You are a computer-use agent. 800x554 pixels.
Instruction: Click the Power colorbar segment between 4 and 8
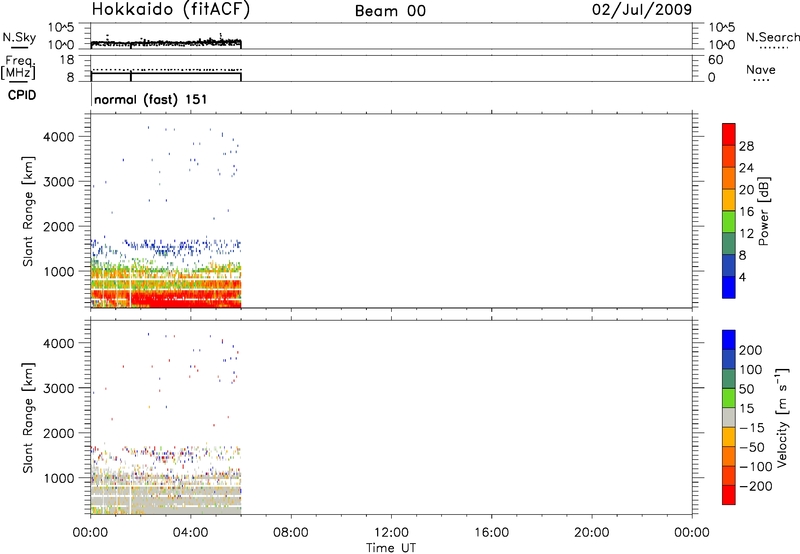coord(729,266)
